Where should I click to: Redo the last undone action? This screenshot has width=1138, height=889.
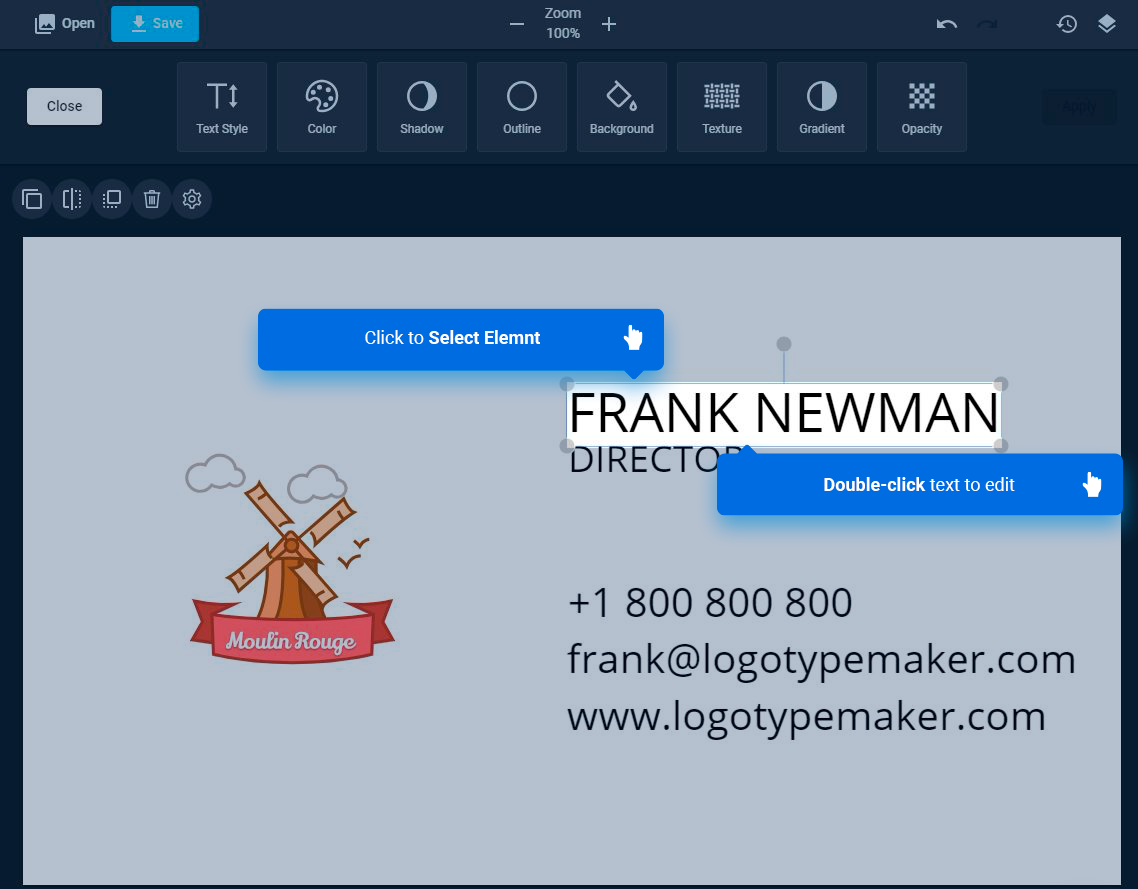pos(988,24)
